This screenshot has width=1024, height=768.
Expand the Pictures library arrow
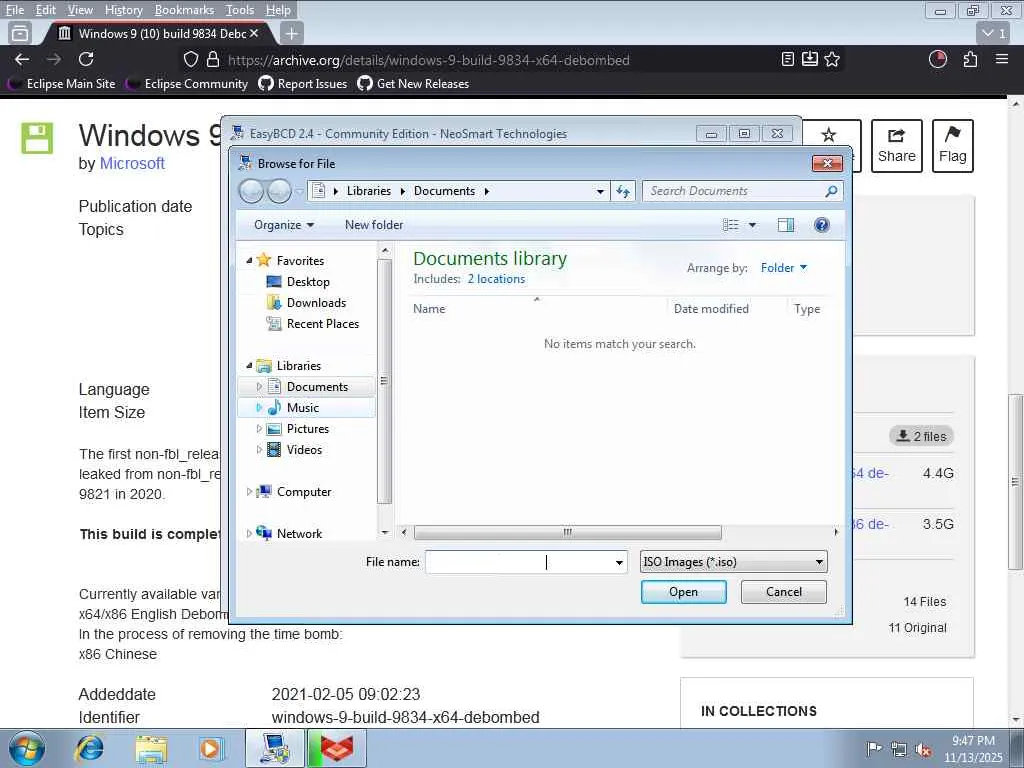[x=259, y=428]
